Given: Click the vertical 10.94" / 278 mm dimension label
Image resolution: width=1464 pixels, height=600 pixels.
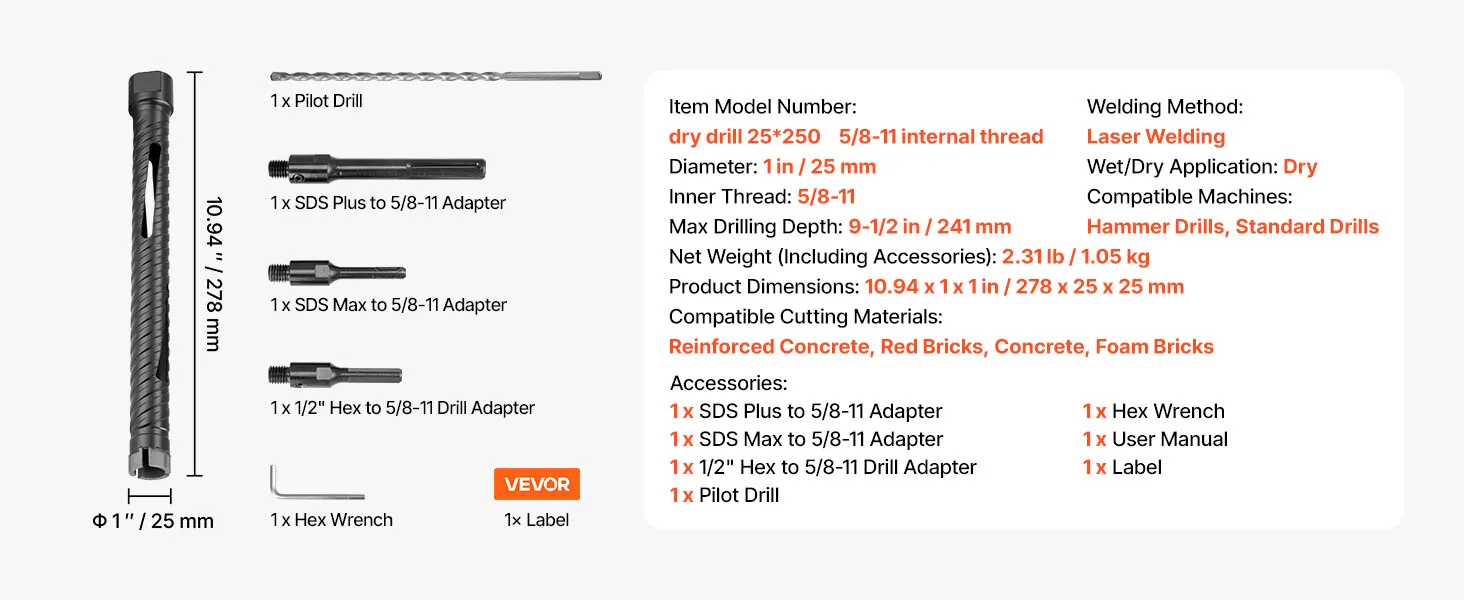Looking at the screenshot, I should point(212,274).
